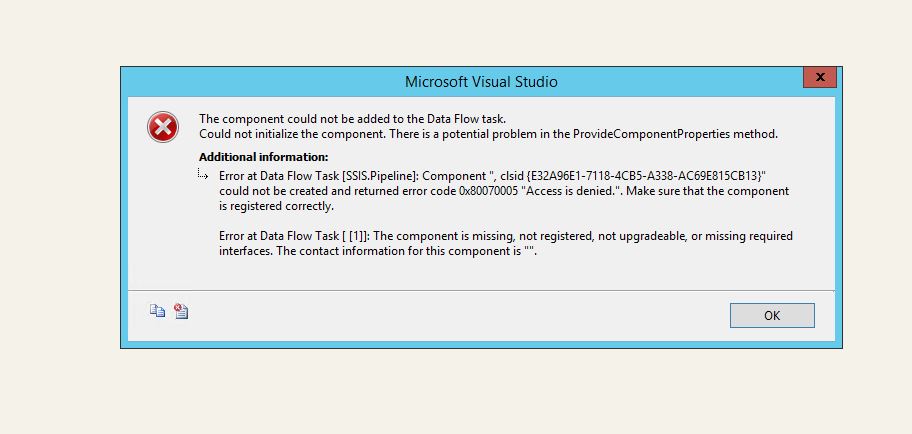912x434 pixels.
Task: Copy the message text with the copy icon
Action: pos(157,311)
